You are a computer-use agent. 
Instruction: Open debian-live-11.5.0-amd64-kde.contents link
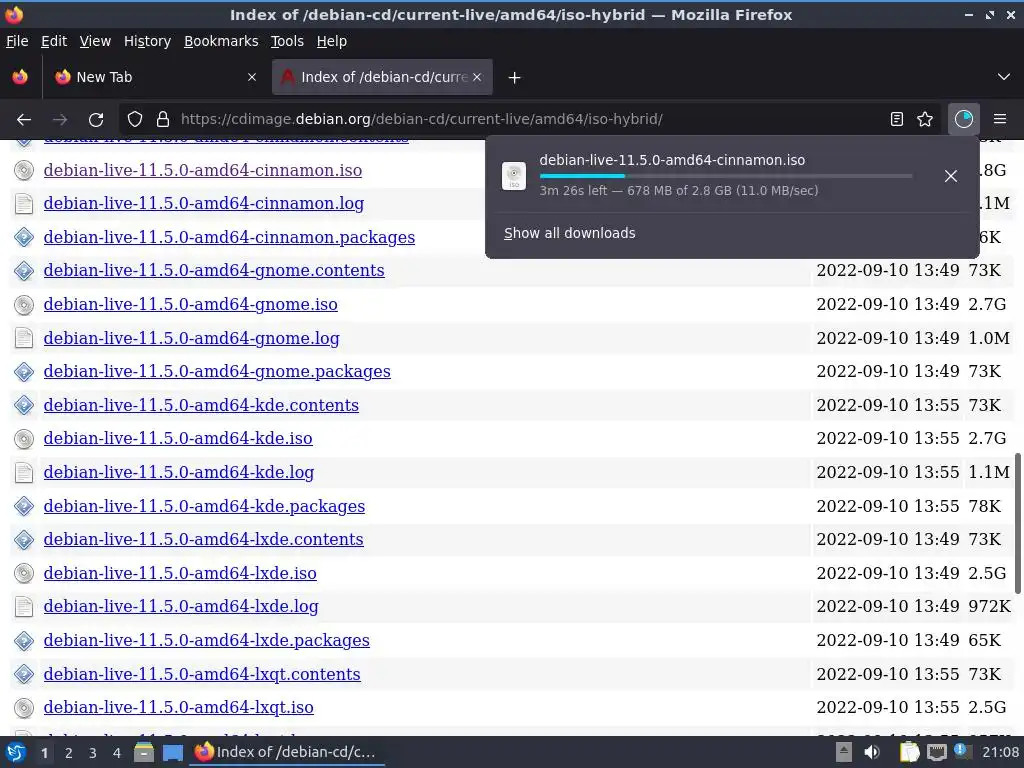point(201,405)
